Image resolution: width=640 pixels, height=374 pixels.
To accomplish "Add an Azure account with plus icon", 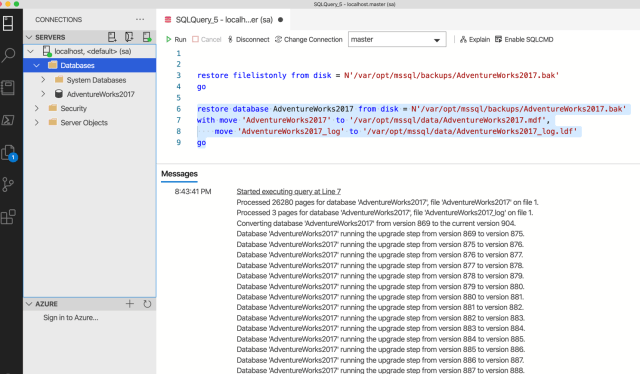I will click(129, 304).
